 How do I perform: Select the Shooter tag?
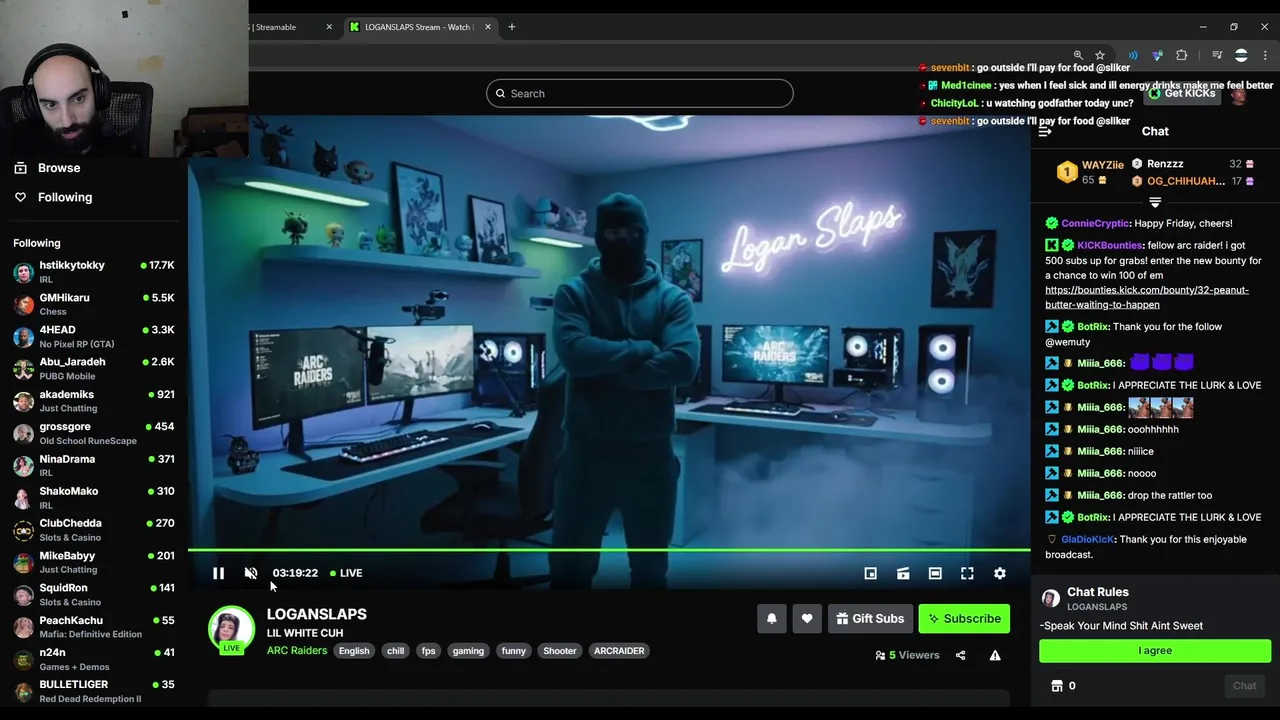click(x=560, y=651)
